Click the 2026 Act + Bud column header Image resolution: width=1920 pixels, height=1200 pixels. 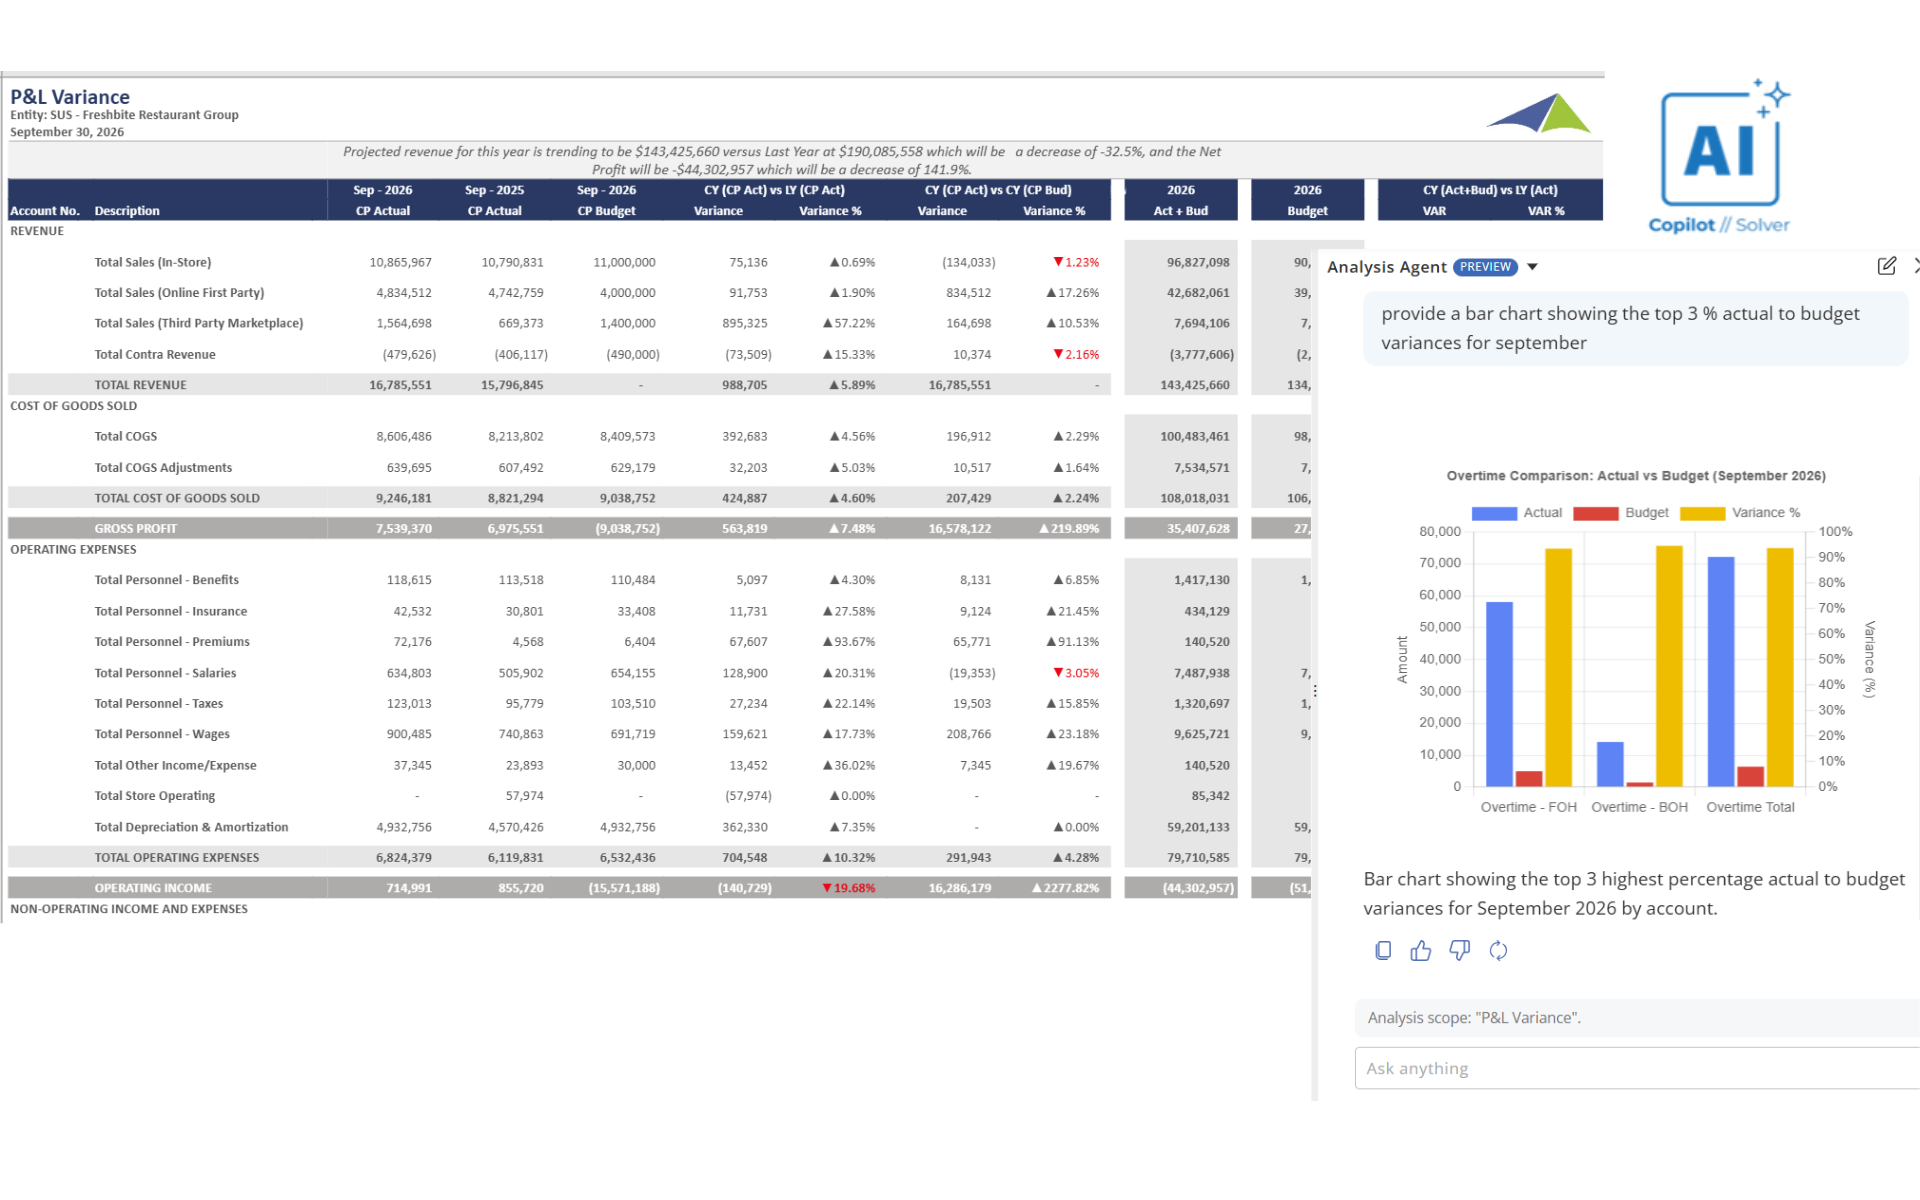[1180, 200]
